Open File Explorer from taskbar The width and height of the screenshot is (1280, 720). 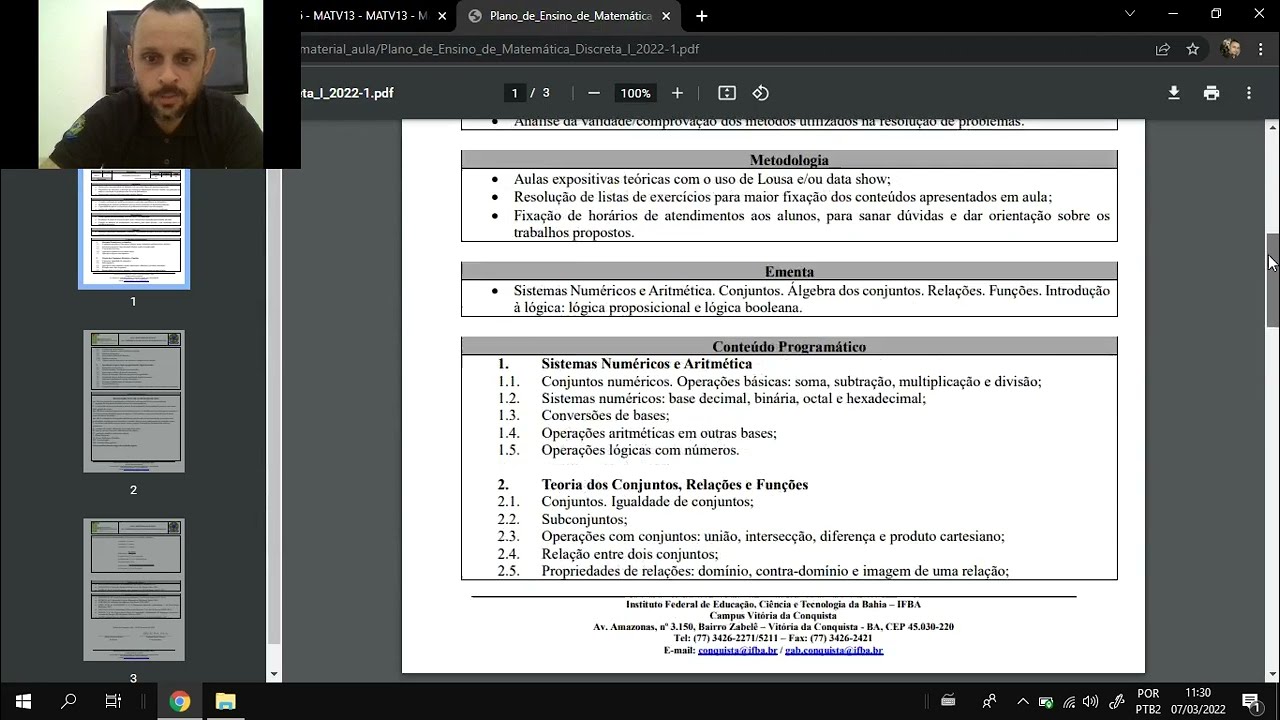(225, 701)
